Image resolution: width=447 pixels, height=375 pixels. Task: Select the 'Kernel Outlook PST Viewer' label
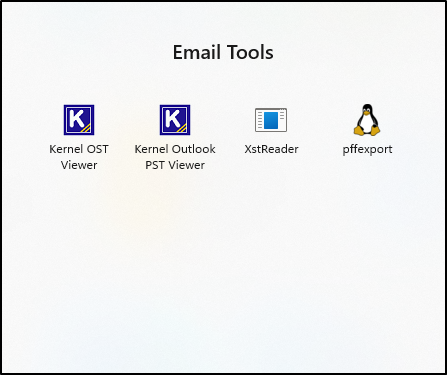pos(175,157)
